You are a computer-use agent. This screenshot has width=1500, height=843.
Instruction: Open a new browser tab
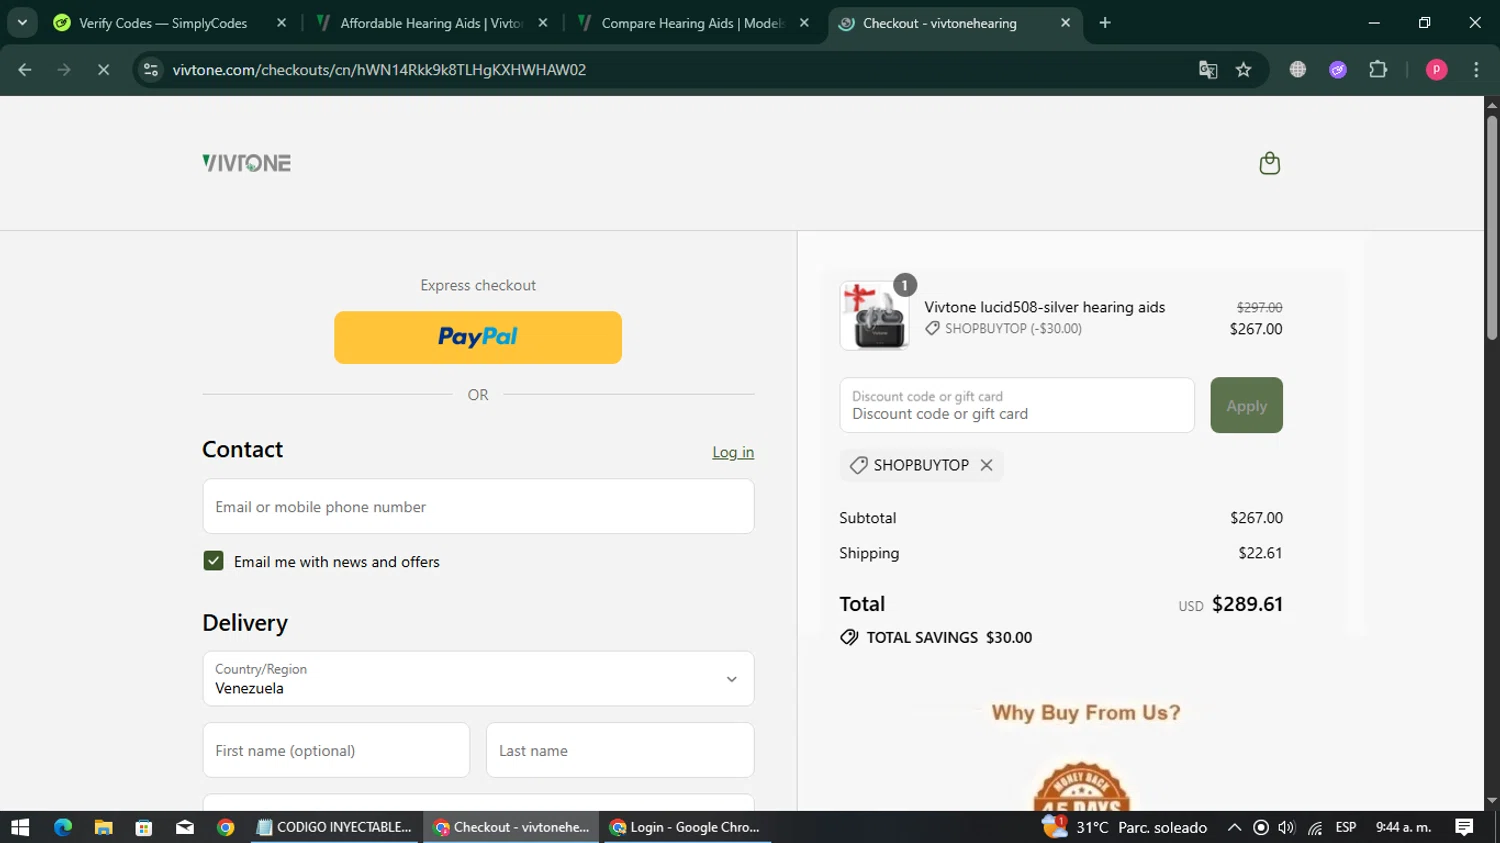click(x=1105, y=23)
